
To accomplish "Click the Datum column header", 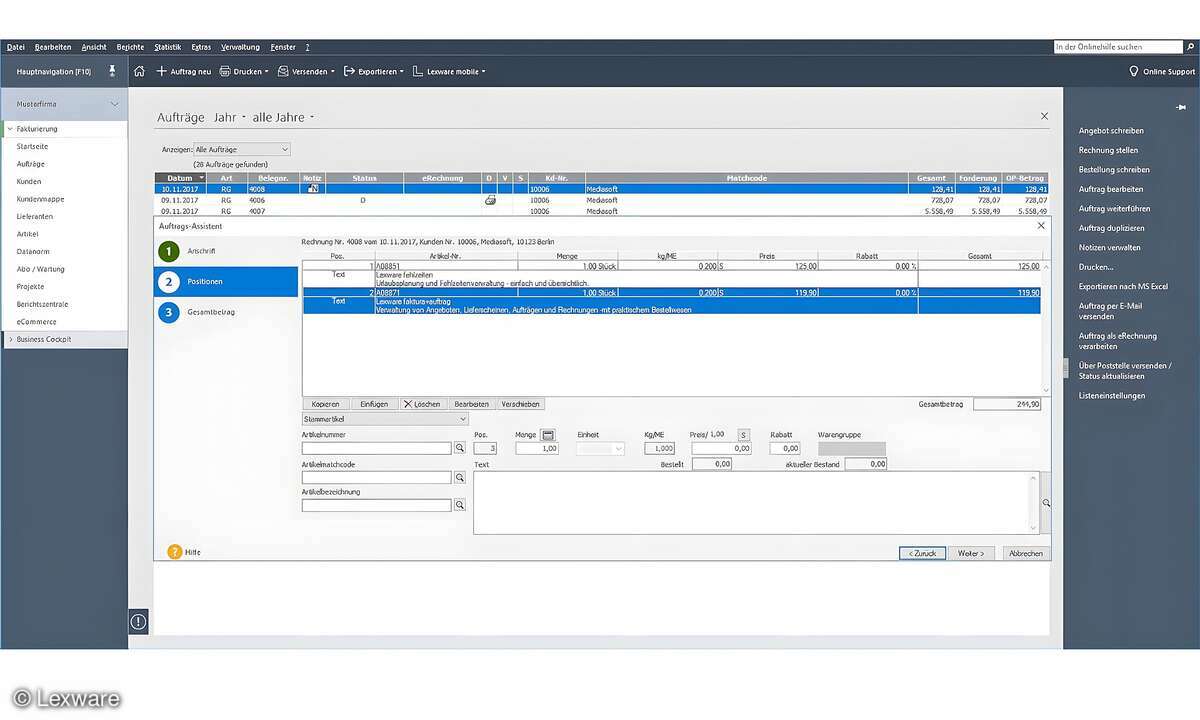I will coord(180,178).
